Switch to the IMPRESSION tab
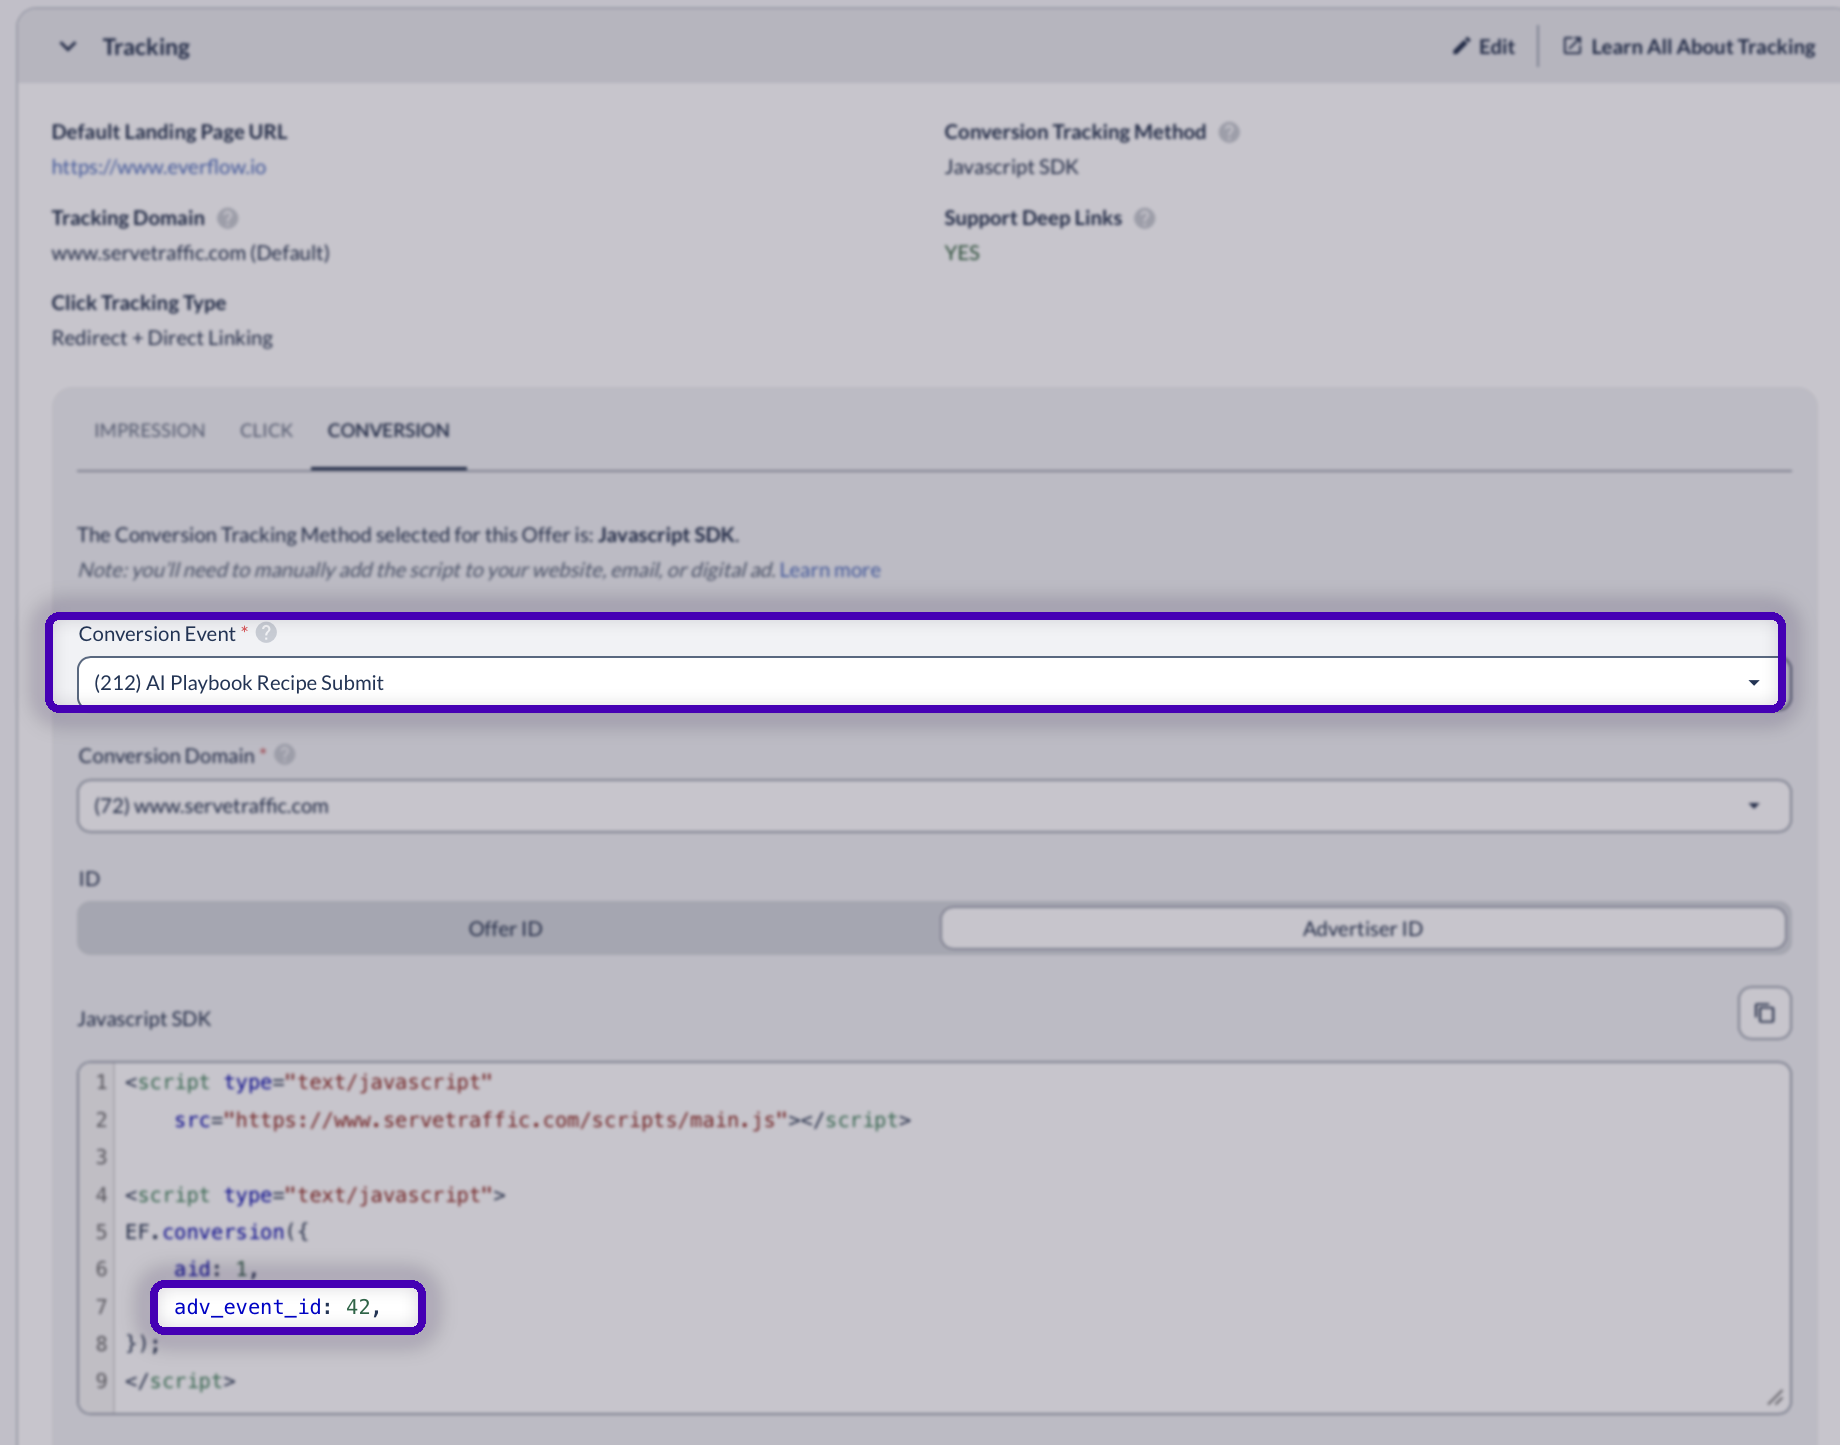This screenshot has width=1840, height=1445. (150, 431)
